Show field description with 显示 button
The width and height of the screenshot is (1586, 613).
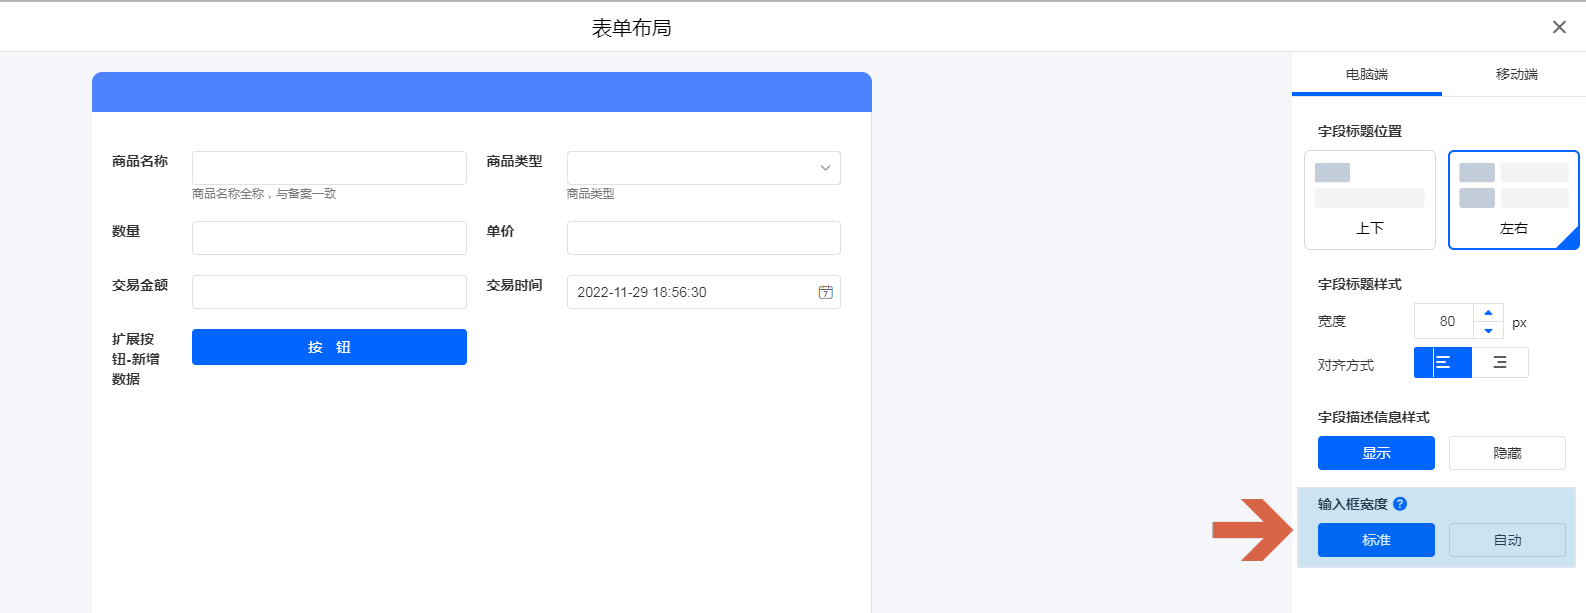1376,453
